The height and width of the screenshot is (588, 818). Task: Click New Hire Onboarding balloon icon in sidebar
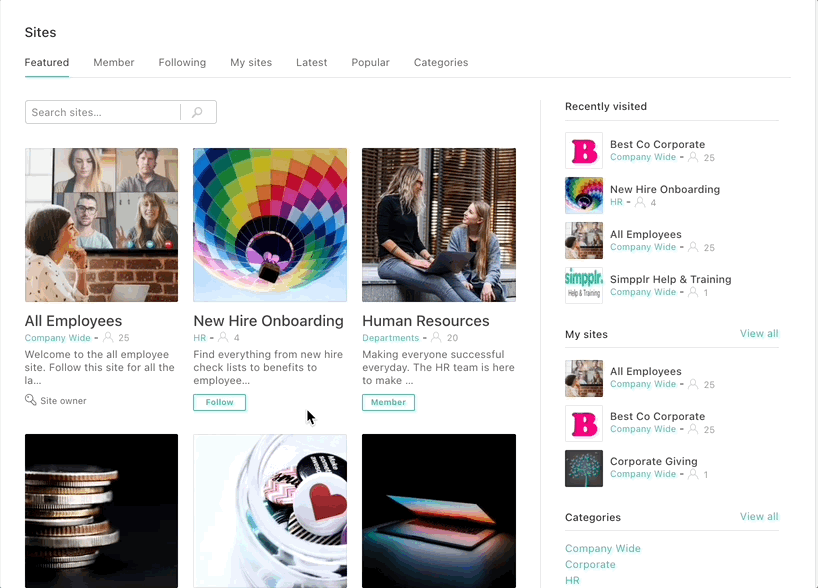(x=584, y=196)
